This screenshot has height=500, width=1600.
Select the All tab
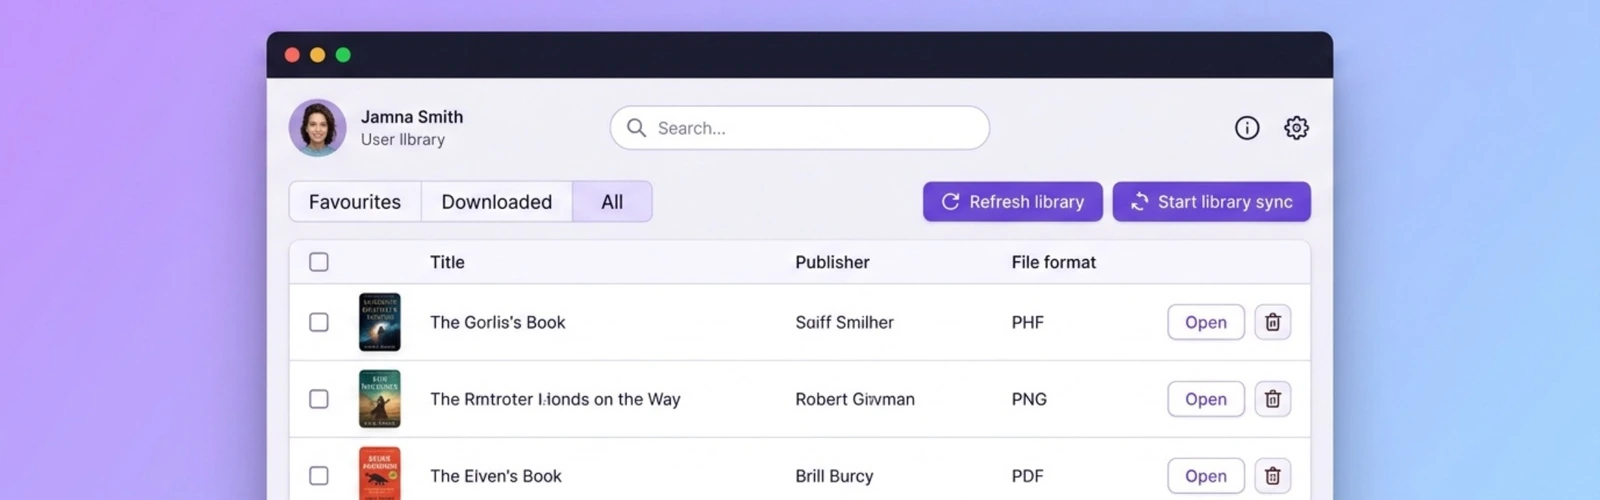(612, 202)
